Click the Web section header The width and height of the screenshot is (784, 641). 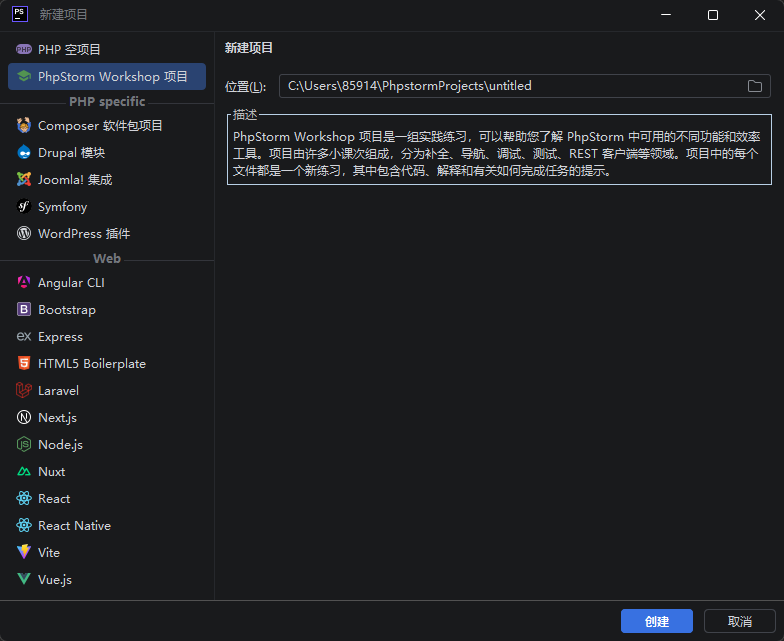click(107, 258)
